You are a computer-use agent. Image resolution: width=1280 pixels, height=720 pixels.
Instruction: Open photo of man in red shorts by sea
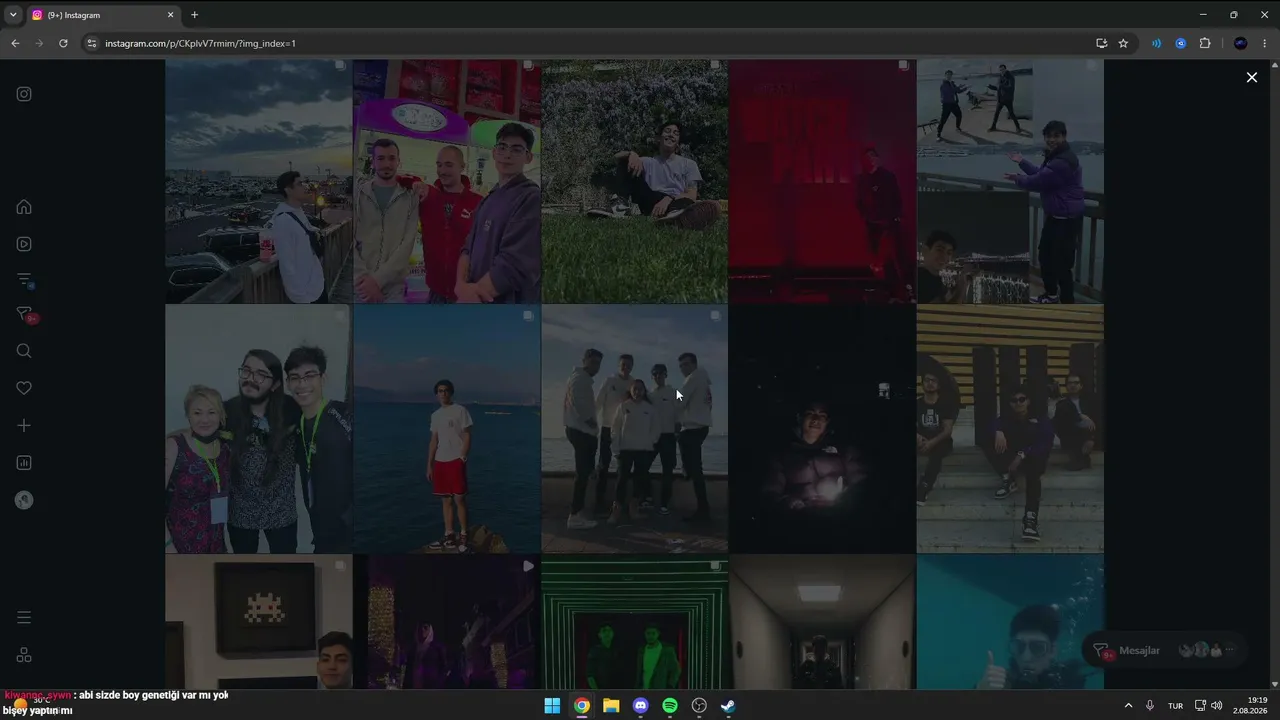(x=447, y=429)
